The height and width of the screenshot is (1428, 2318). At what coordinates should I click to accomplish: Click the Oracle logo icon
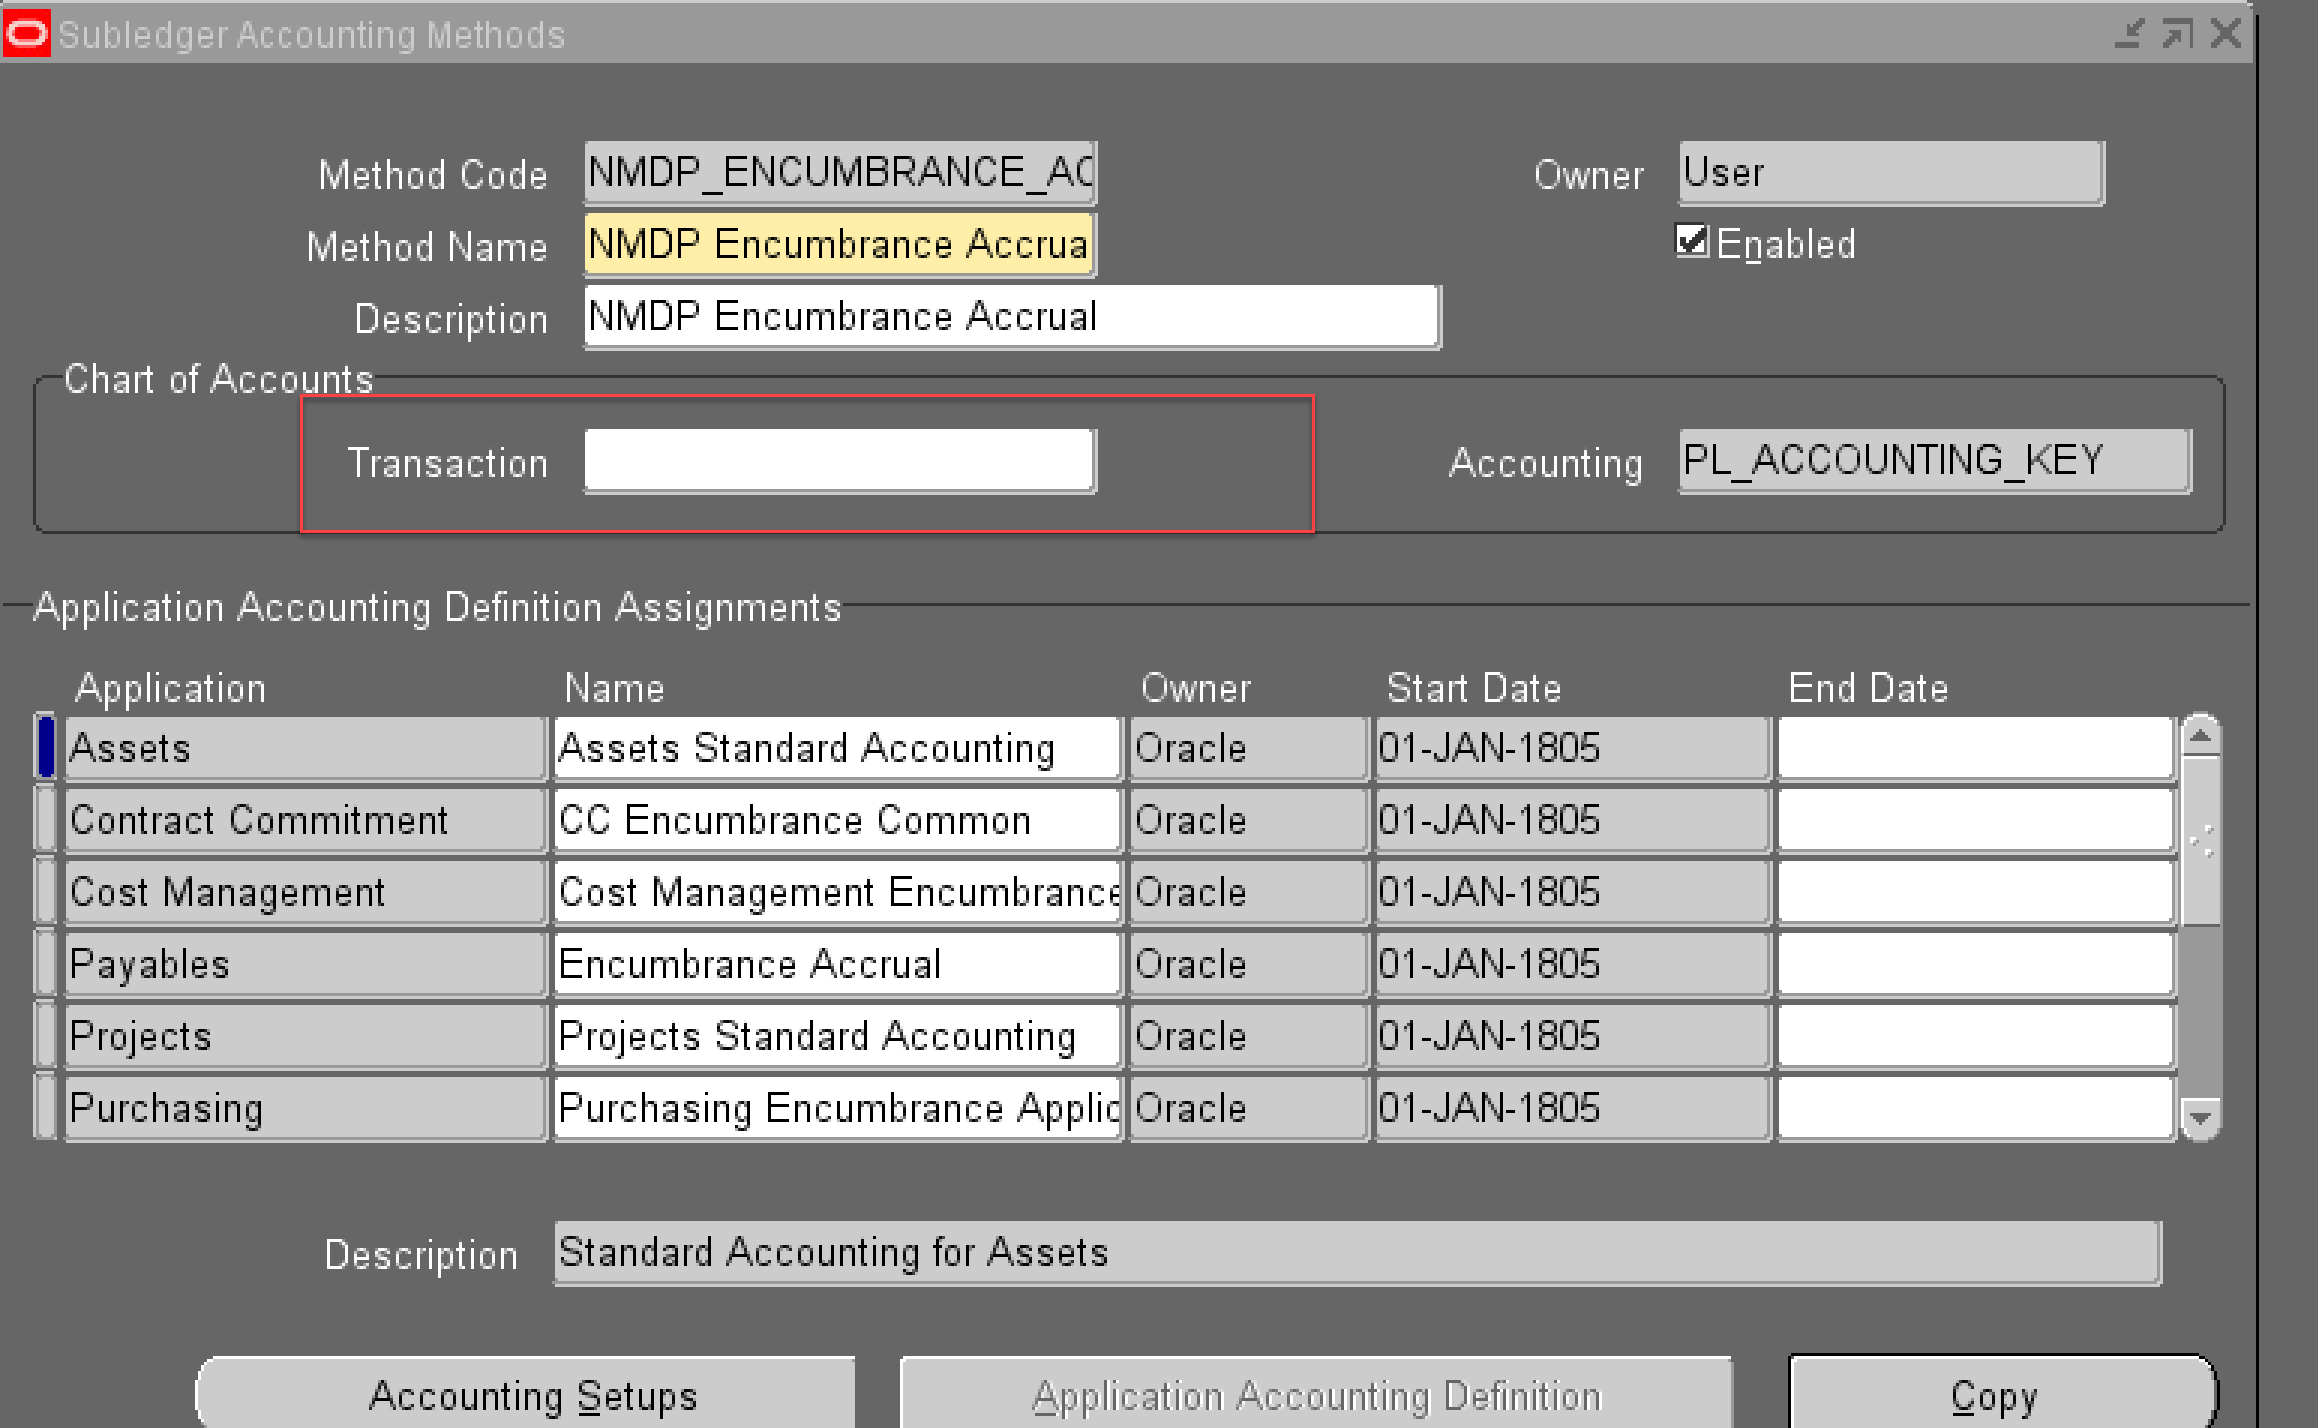tap(25, 33)
